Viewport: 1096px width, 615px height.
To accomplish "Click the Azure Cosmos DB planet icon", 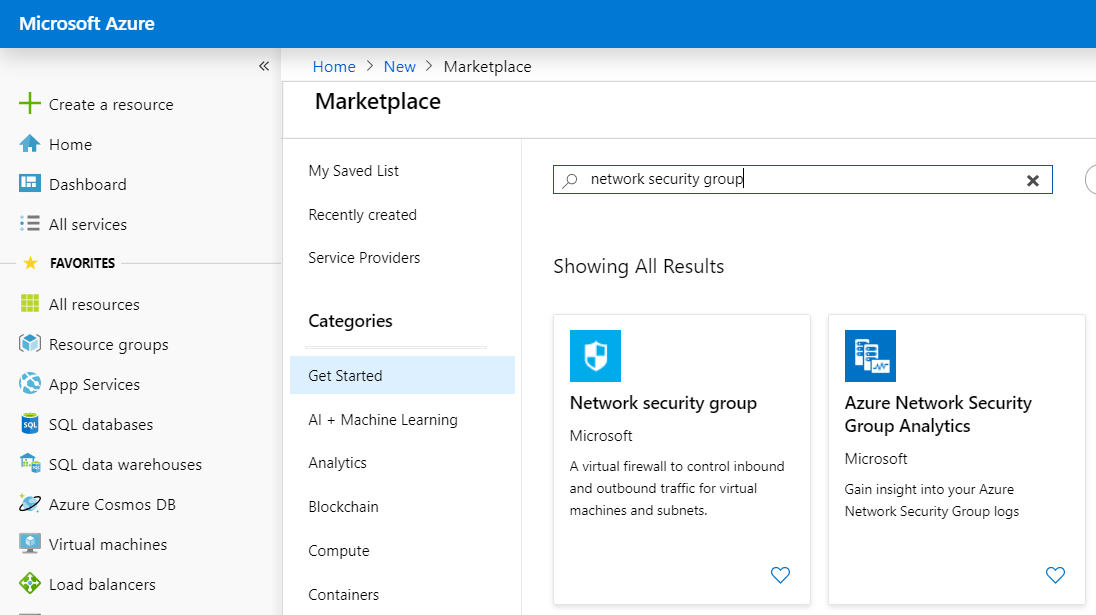I will point(29,503).
